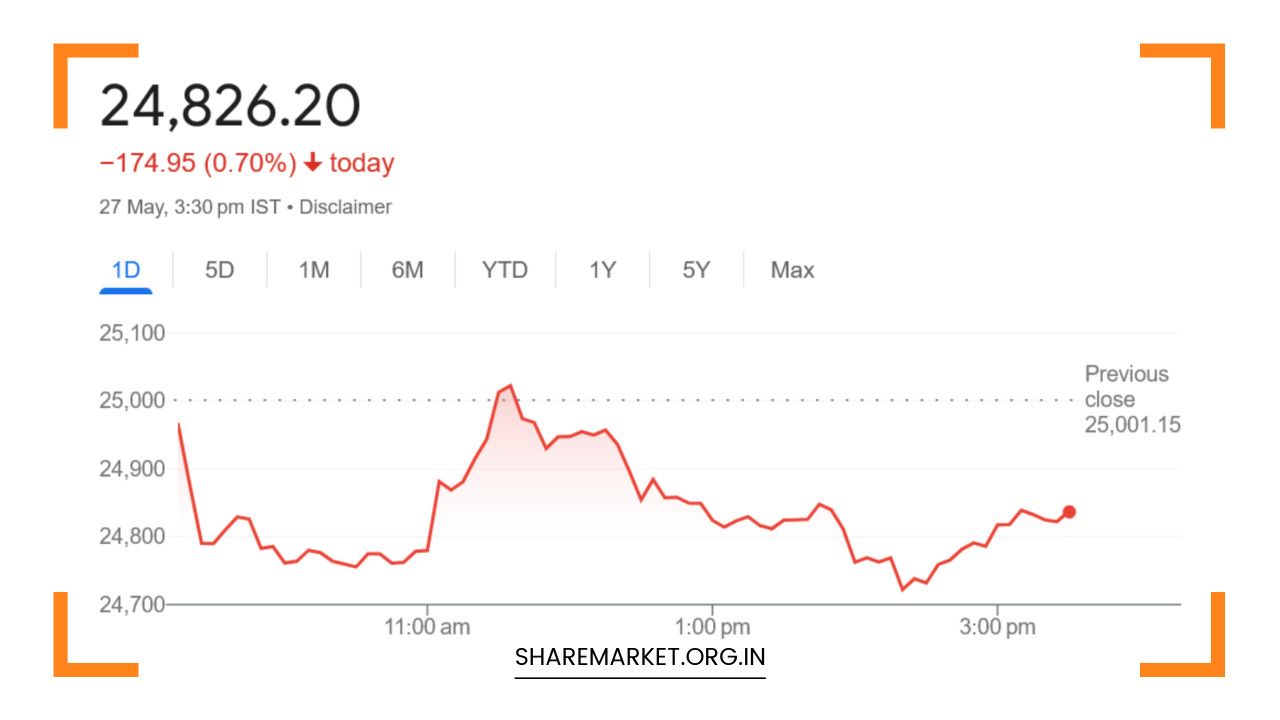Image resolution: width=1280 pixels, height=720 pixels.
Task: Click the 3:00 pm axis label
Action: click(x=997, y=628)
